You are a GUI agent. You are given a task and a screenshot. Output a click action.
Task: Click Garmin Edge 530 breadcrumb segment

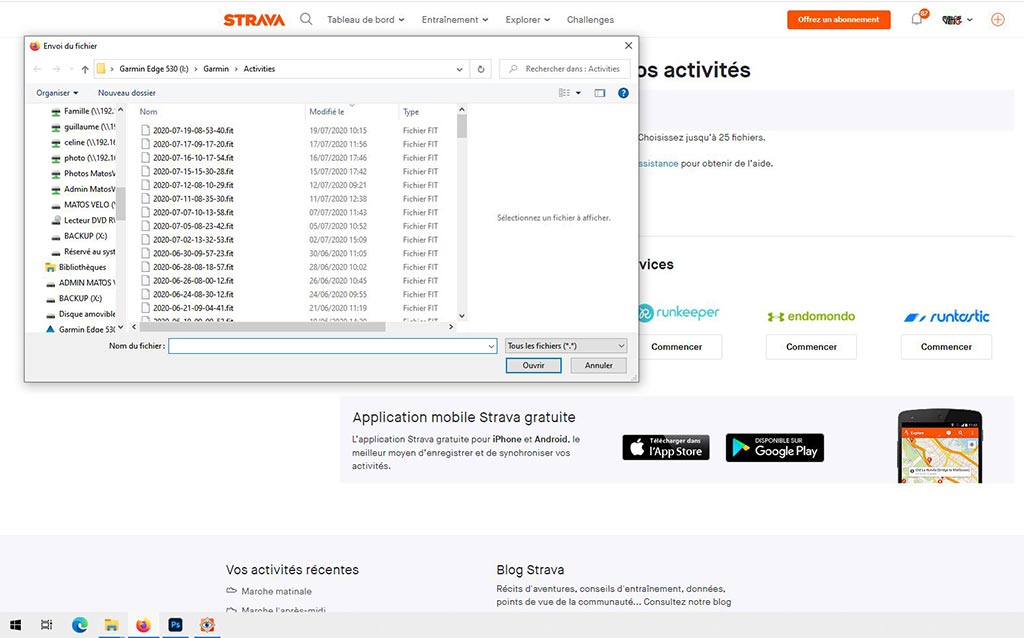[153, 69]
